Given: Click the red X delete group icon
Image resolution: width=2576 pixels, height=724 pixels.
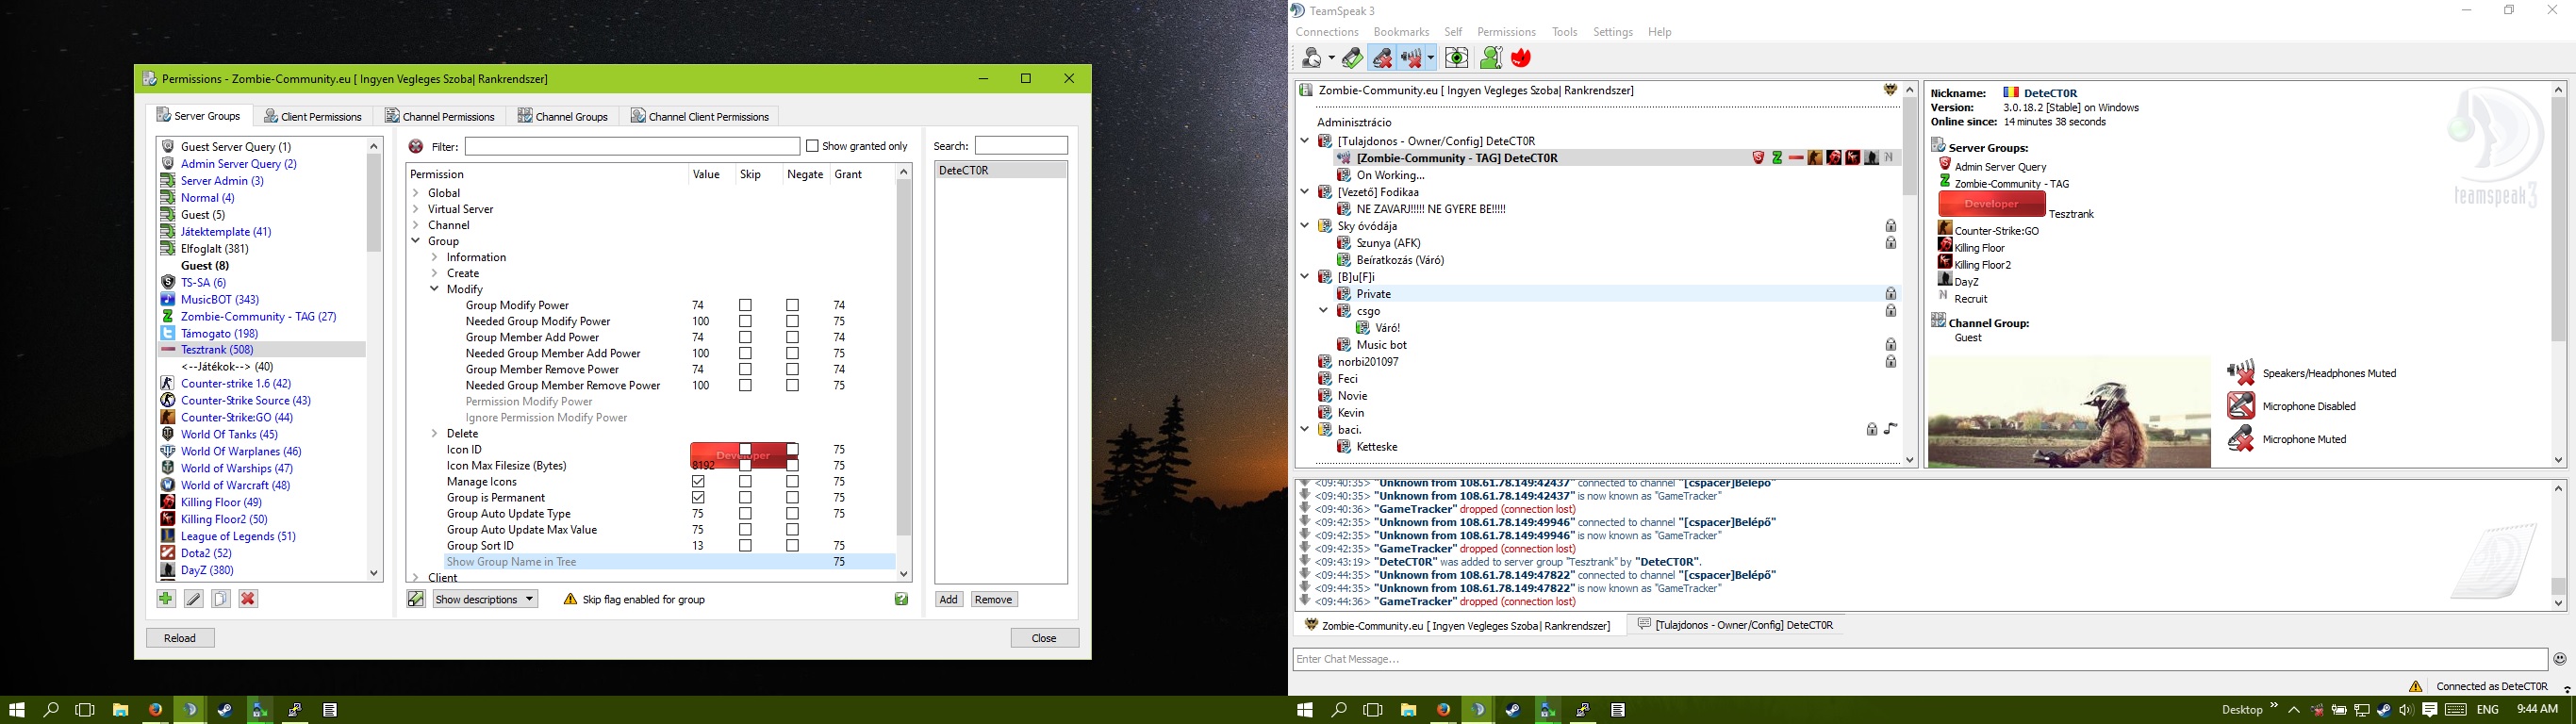Looking at the screenshot, I should [248, 599].
